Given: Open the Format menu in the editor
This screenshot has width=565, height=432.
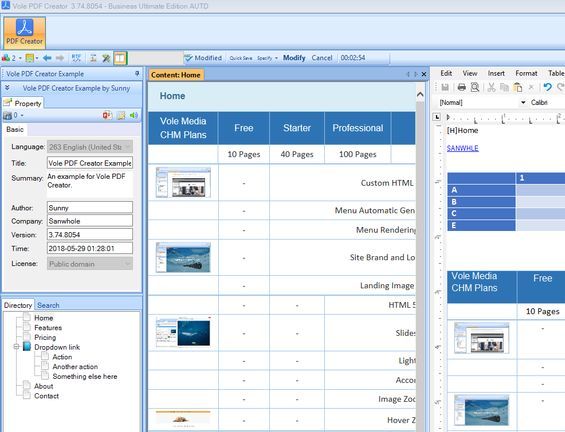Looking at the screenshot, I should tap(526, 73).
